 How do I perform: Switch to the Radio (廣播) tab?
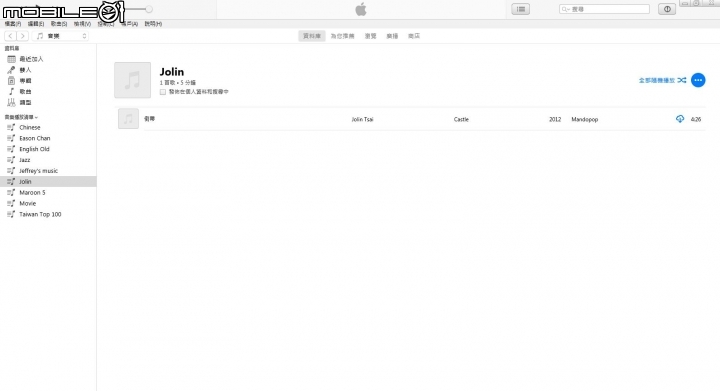(x=392, y=36)
